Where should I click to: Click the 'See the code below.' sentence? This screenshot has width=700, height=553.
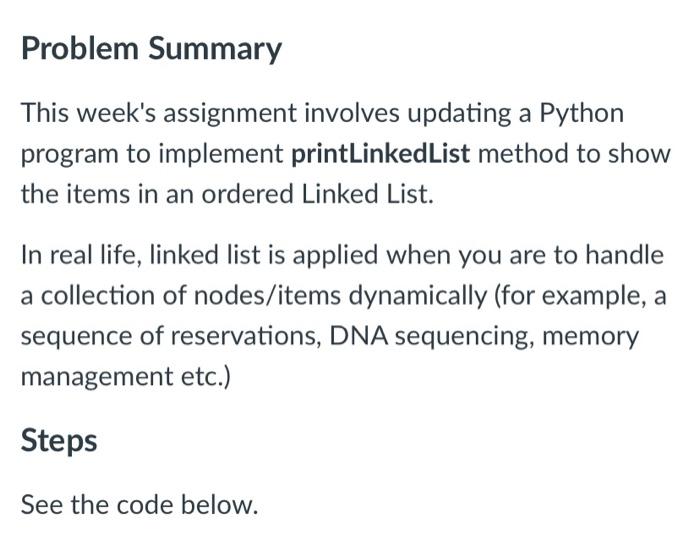click(x=140, y=505)
